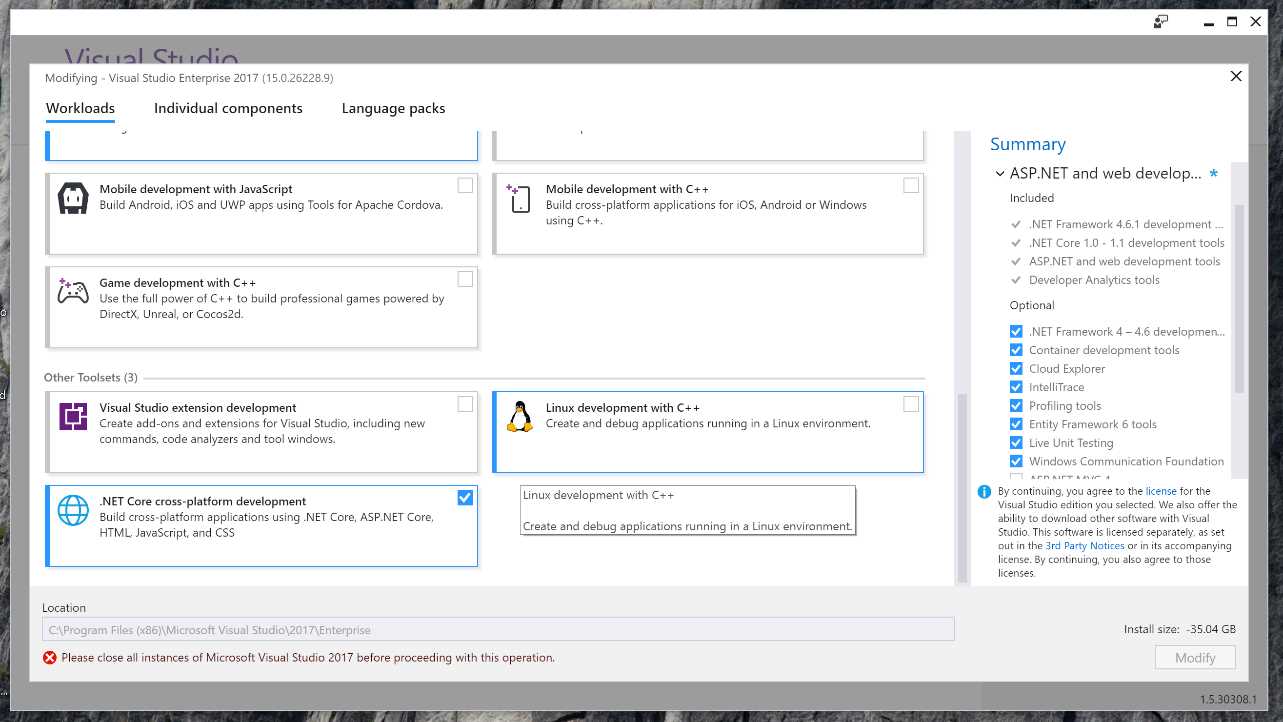Uncheck Container development tools in the Summary
Viewport: 1283px width, 722px height.
click(x=1016, y=349)
